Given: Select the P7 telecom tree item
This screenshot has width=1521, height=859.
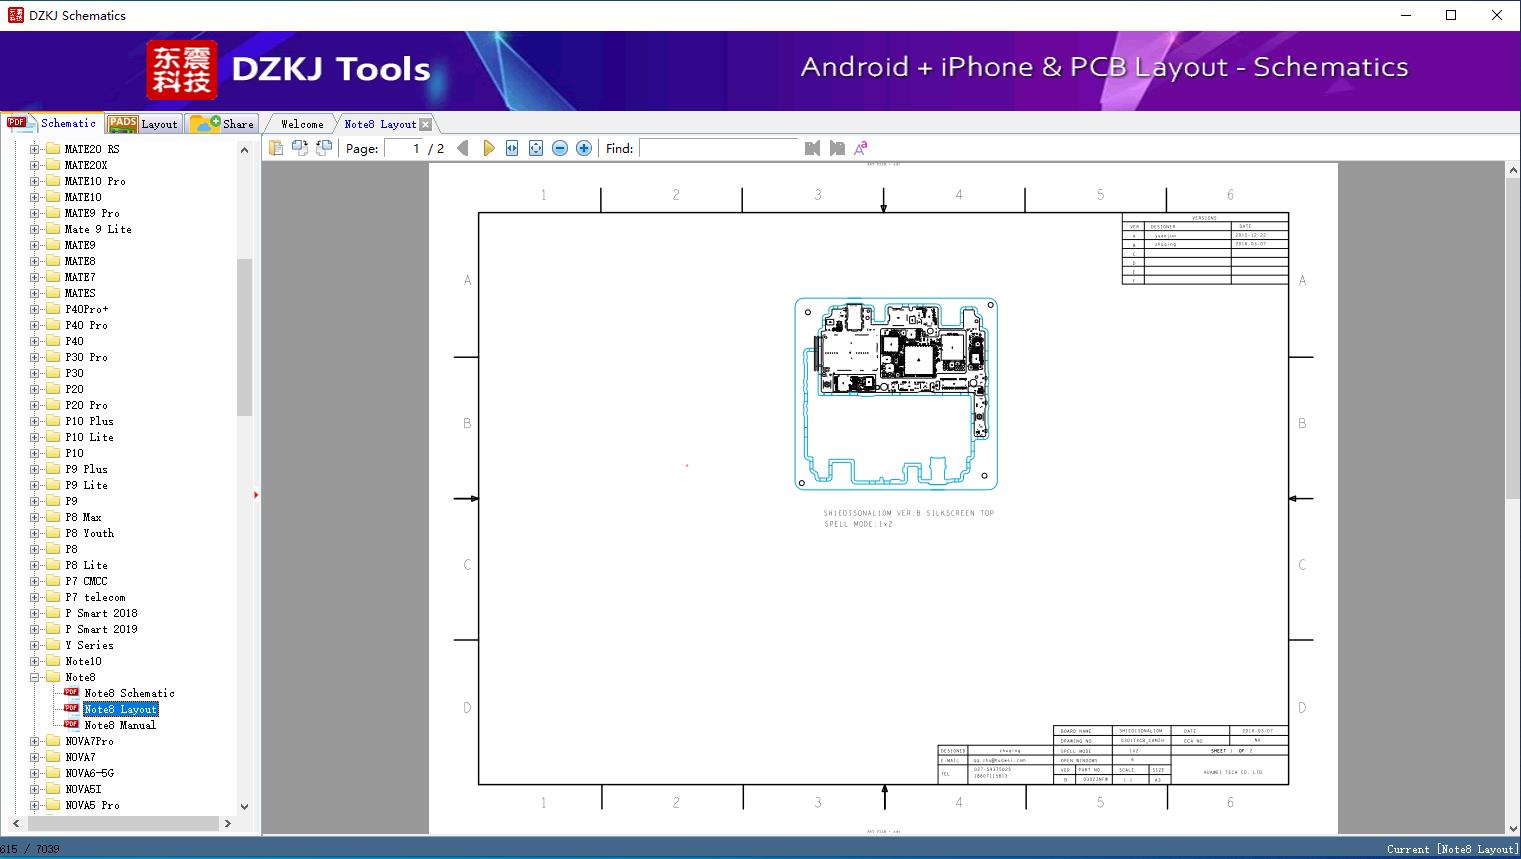Looking at the screenshot, I should click(x=95, y=597).
